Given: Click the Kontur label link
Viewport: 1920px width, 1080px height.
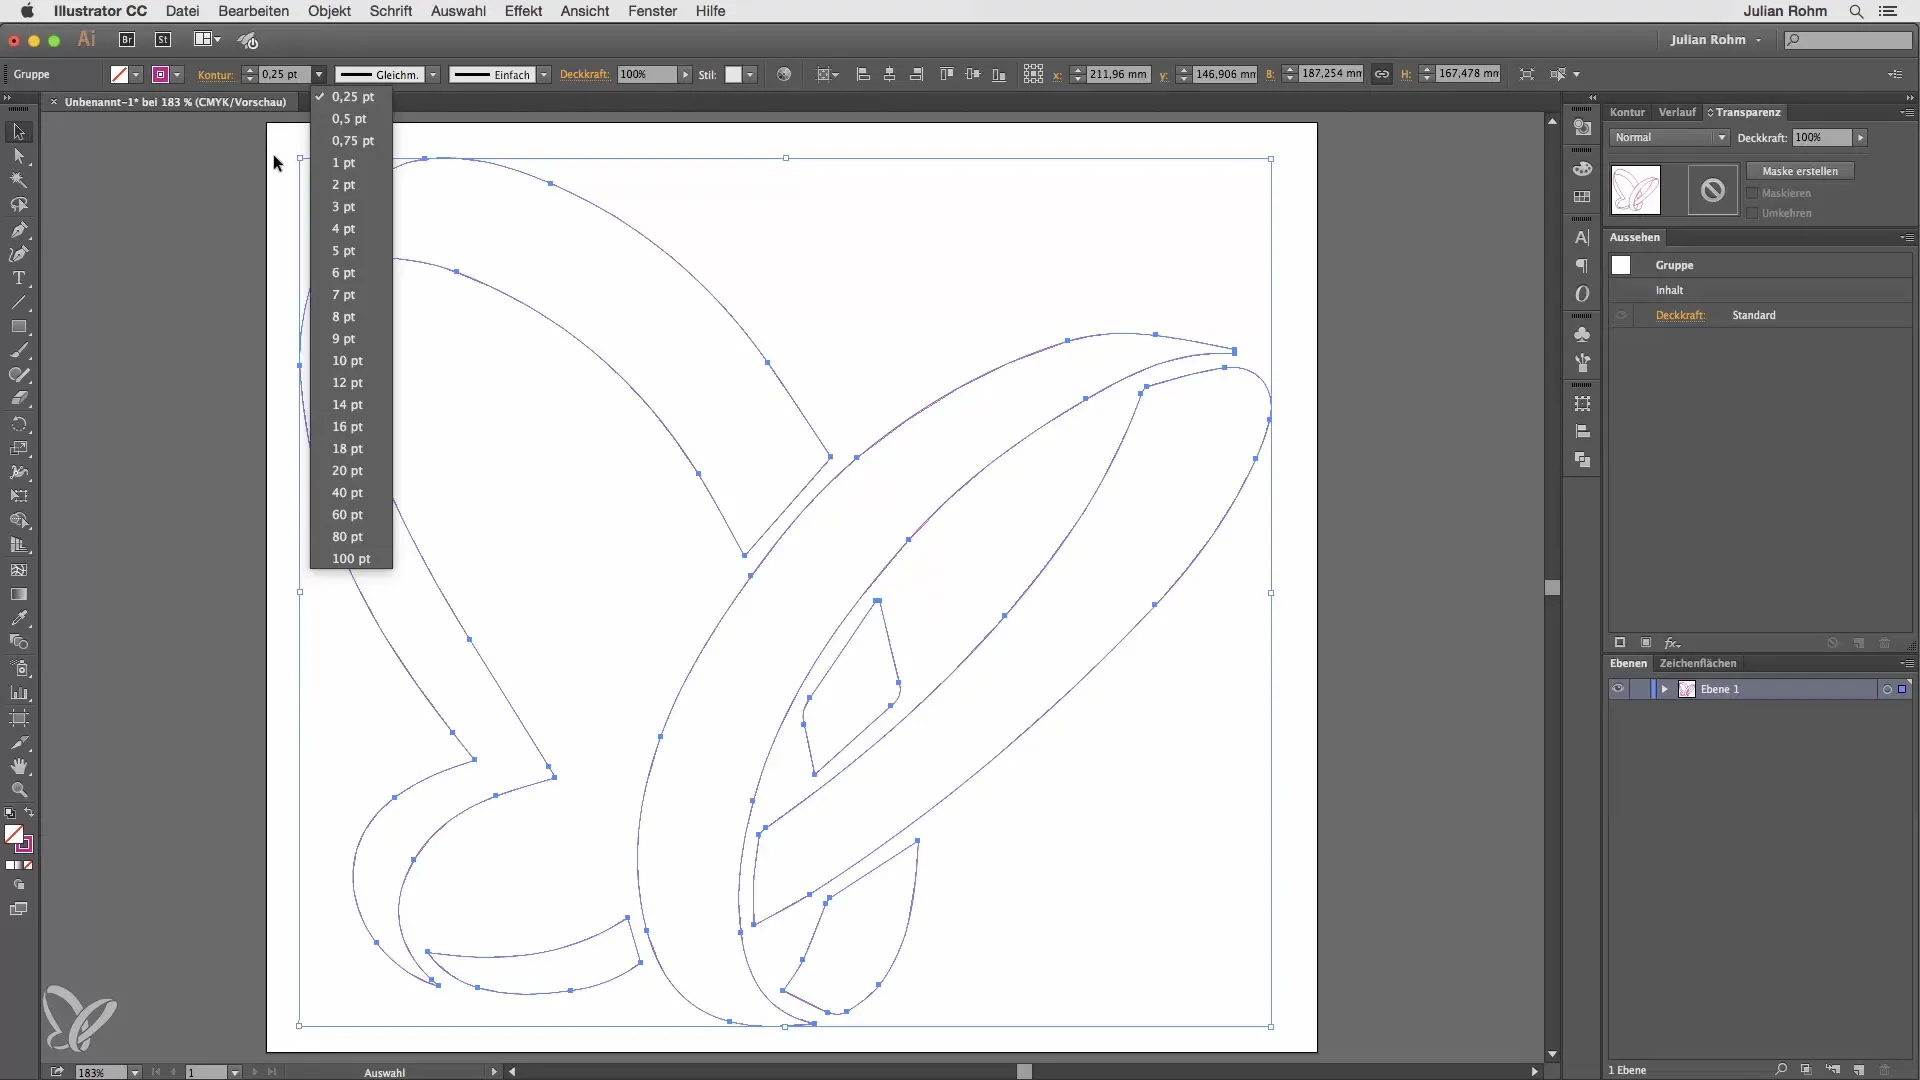Looking at the screenshot, I should coord(216,75).
